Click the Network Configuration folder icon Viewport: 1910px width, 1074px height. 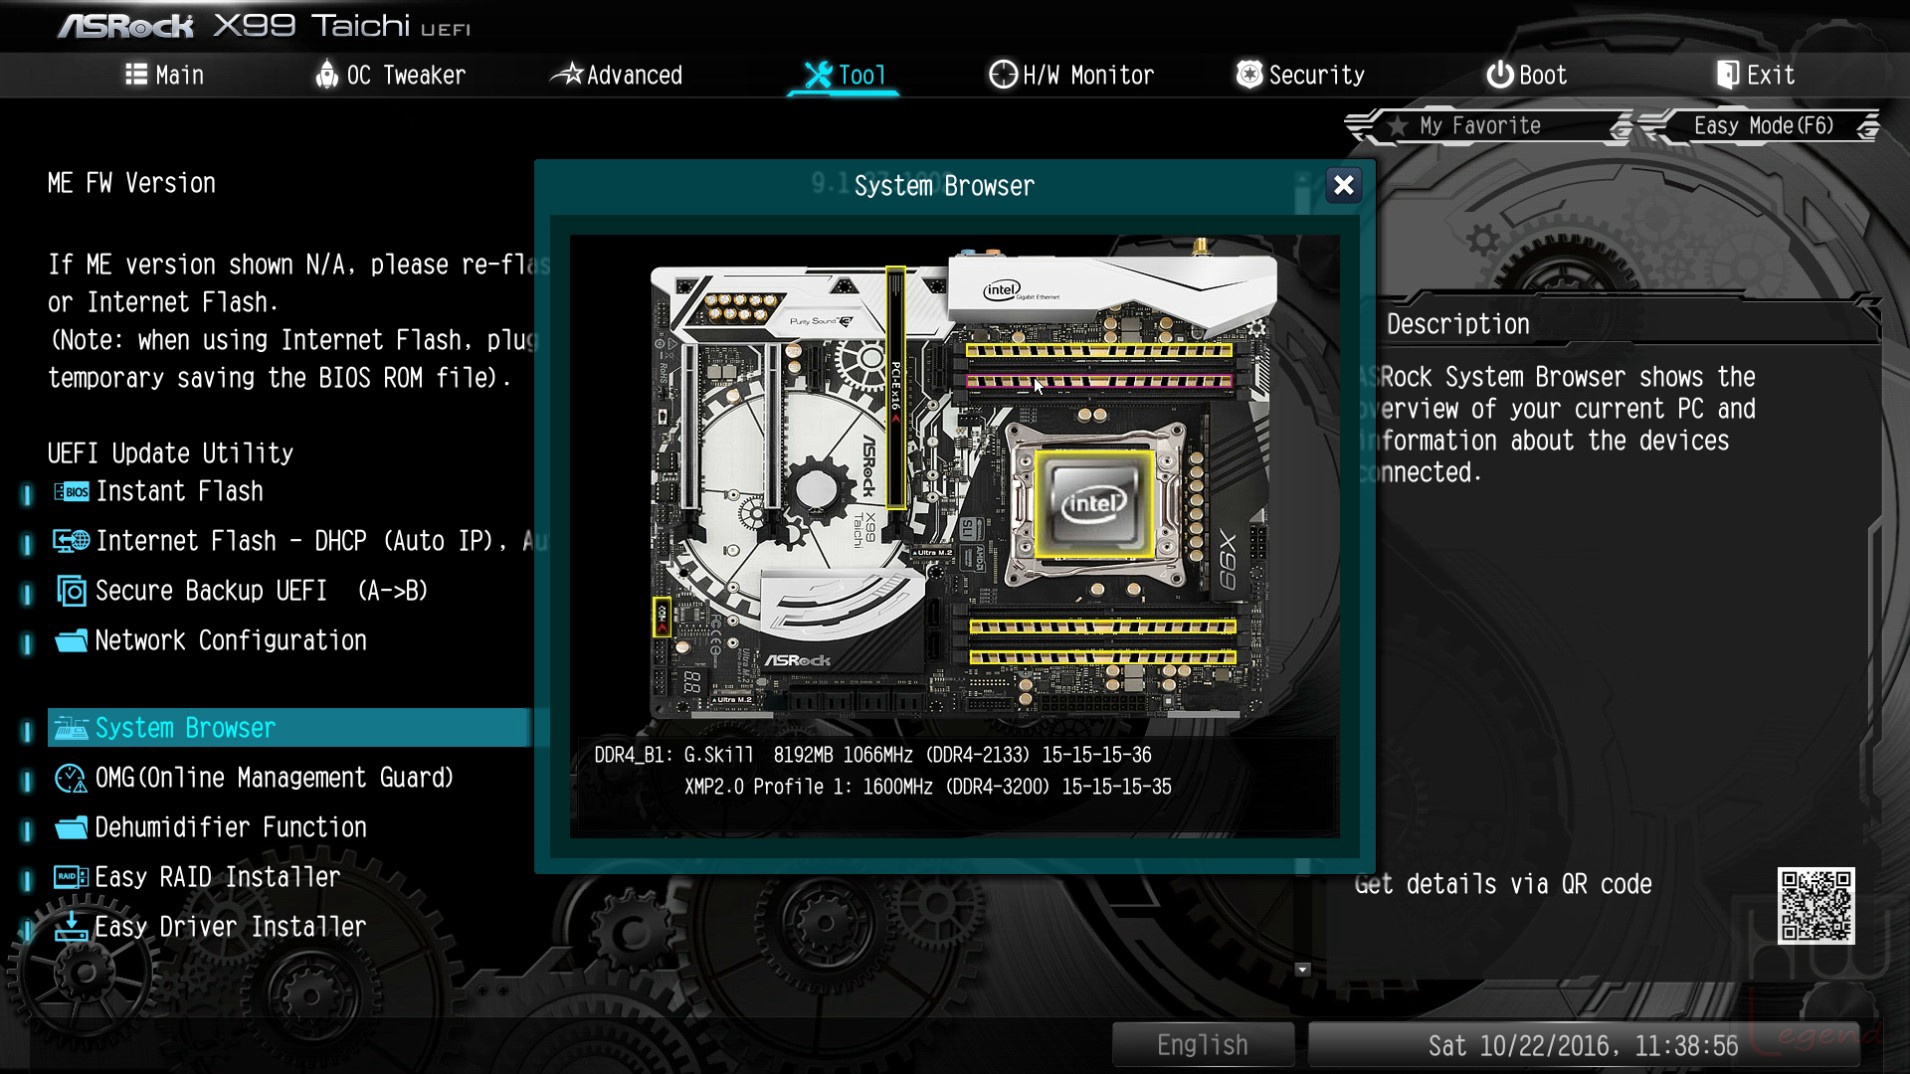(x=71, y=641)
